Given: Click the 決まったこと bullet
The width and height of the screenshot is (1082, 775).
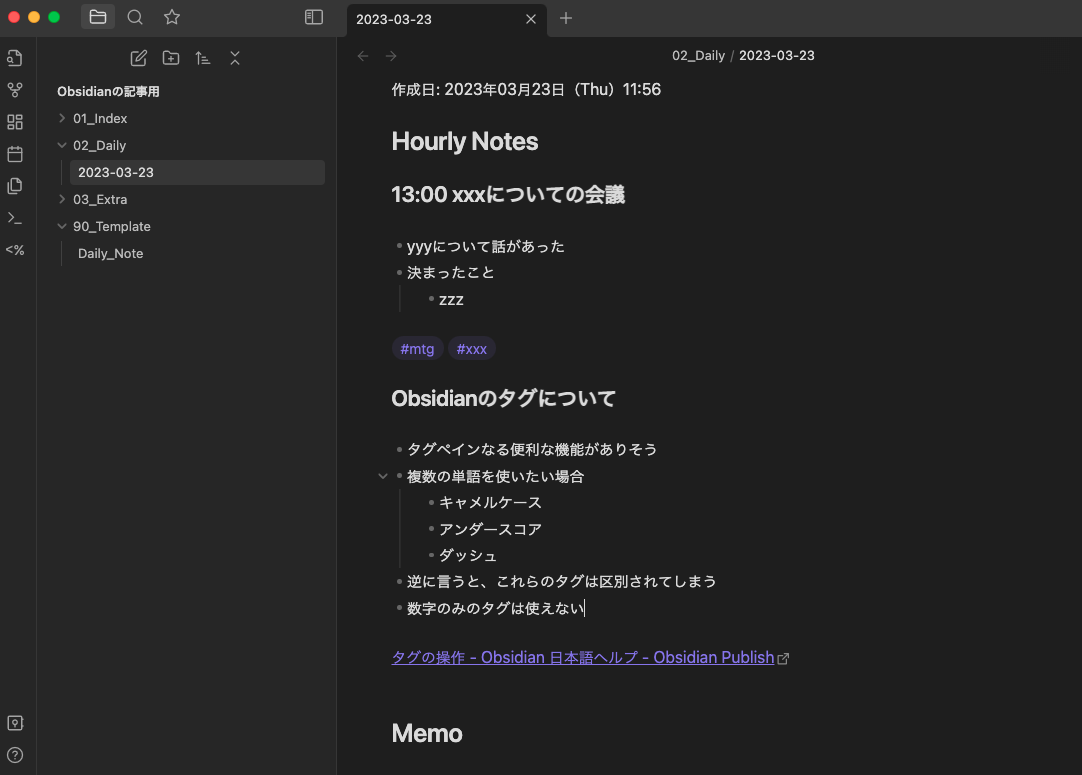Looking at the screenshot, I should coord(451,273).
